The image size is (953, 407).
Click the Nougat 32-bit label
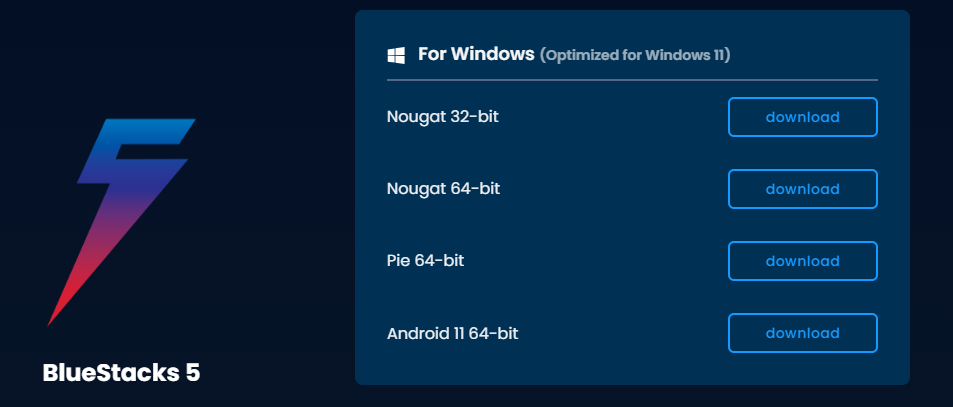[x=442, y=117]
